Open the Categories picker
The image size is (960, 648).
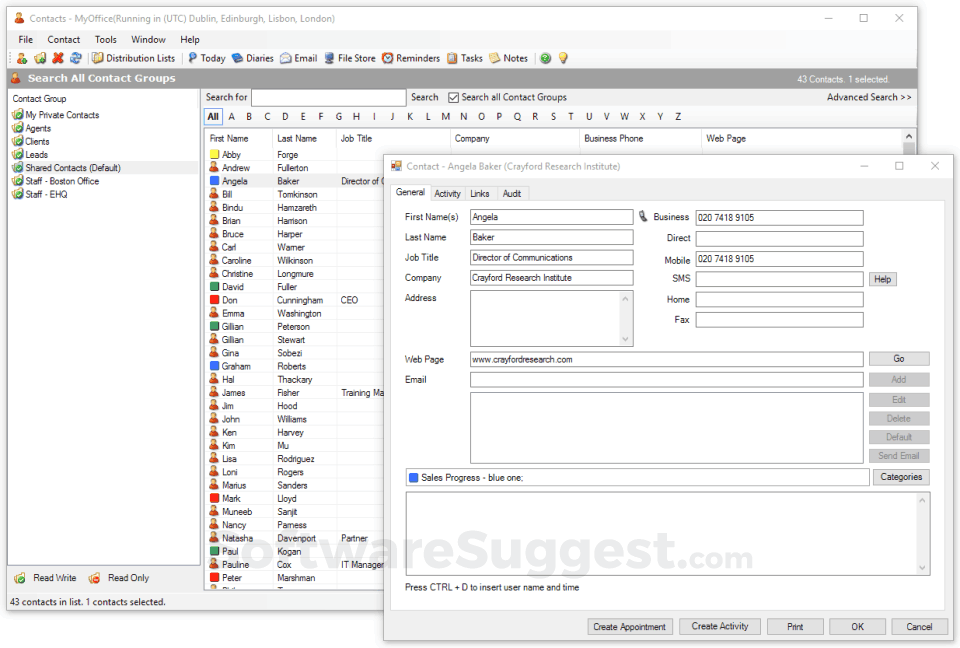point(901,477)
